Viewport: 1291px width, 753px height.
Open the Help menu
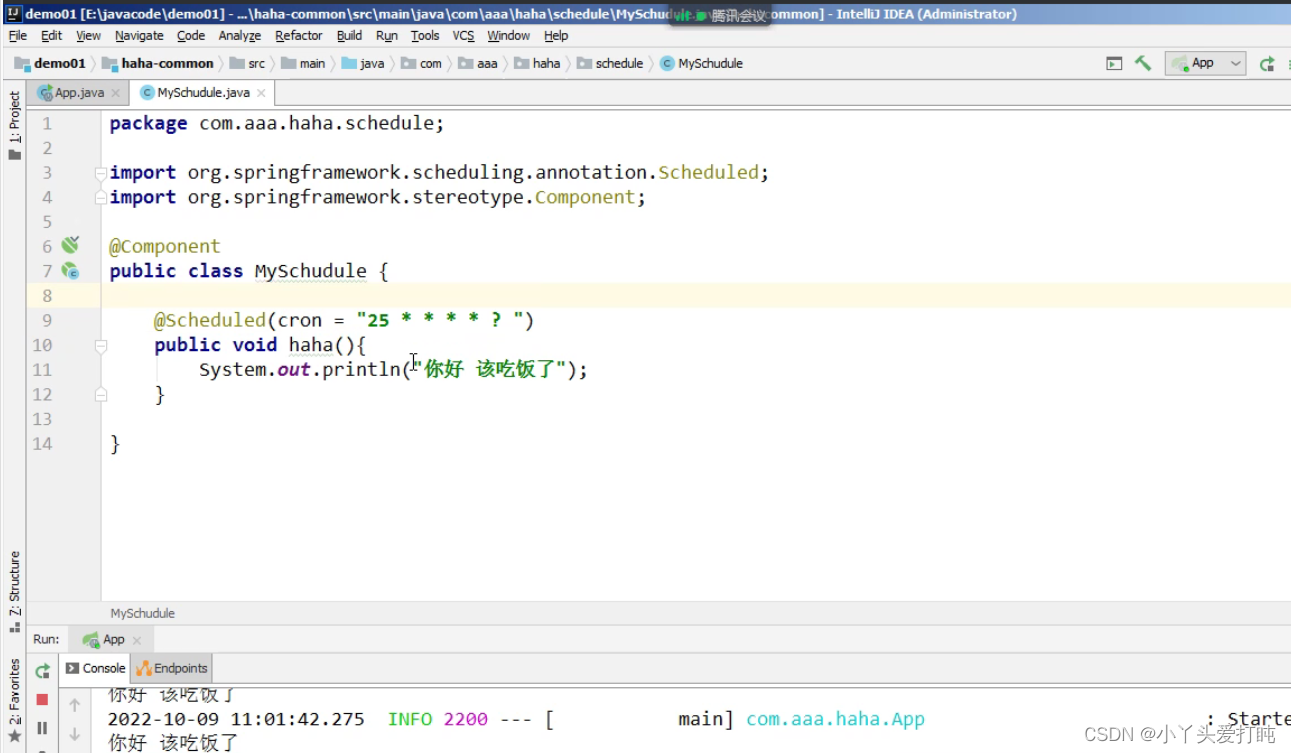556,35
